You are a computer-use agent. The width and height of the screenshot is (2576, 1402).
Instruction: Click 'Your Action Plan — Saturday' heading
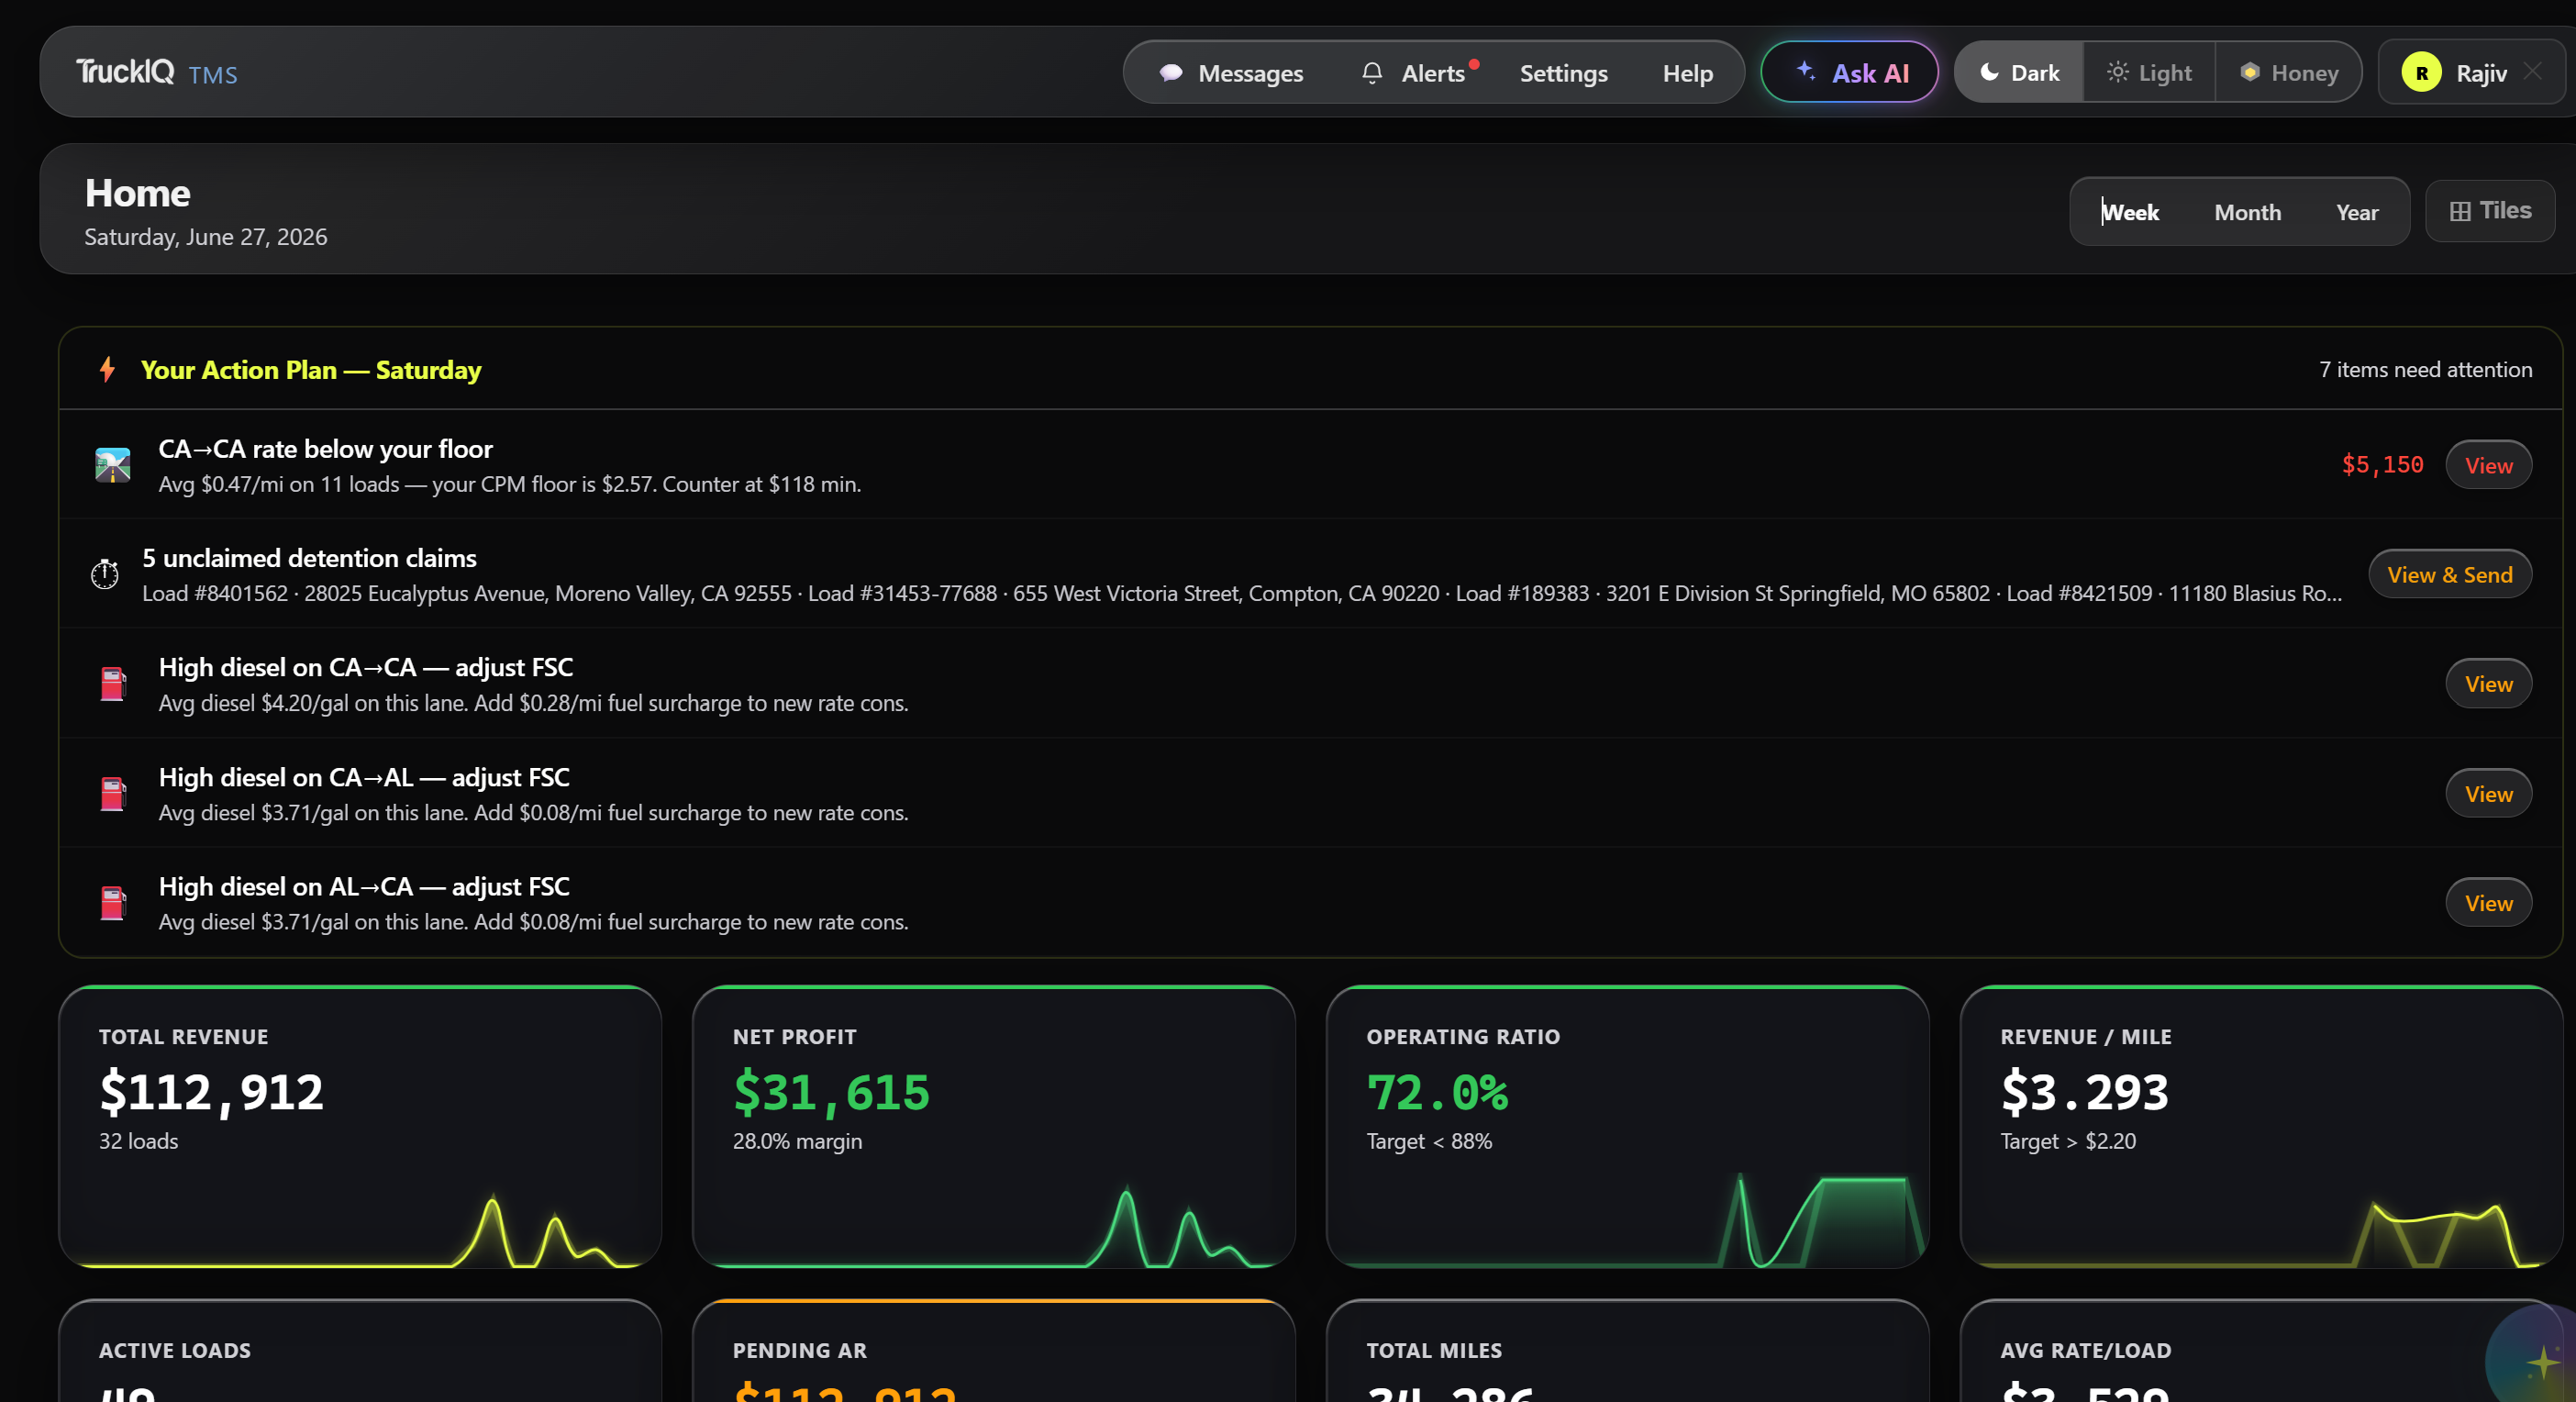tap(311, 369)
